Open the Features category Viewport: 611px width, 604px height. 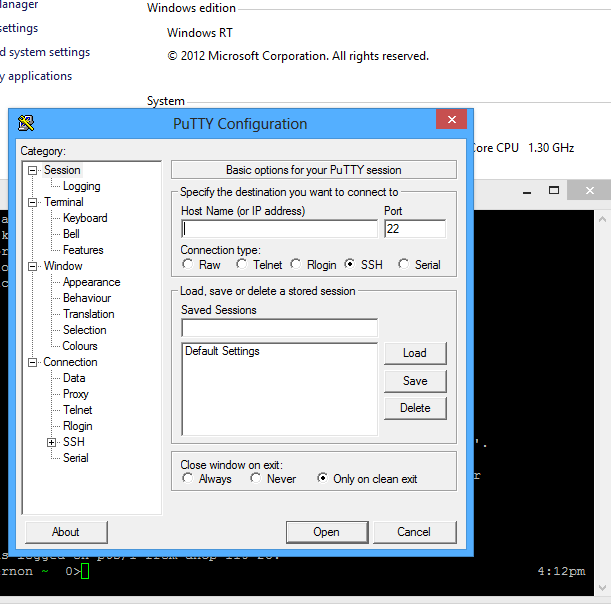(83, 250)
